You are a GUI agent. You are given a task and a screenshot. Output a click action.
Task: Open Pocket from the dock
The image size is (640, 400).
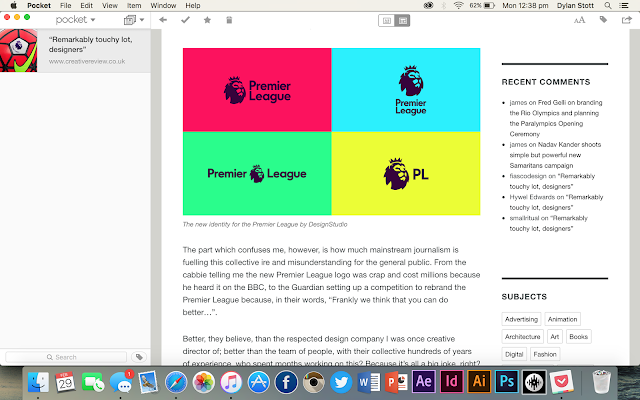pos(562,382)
